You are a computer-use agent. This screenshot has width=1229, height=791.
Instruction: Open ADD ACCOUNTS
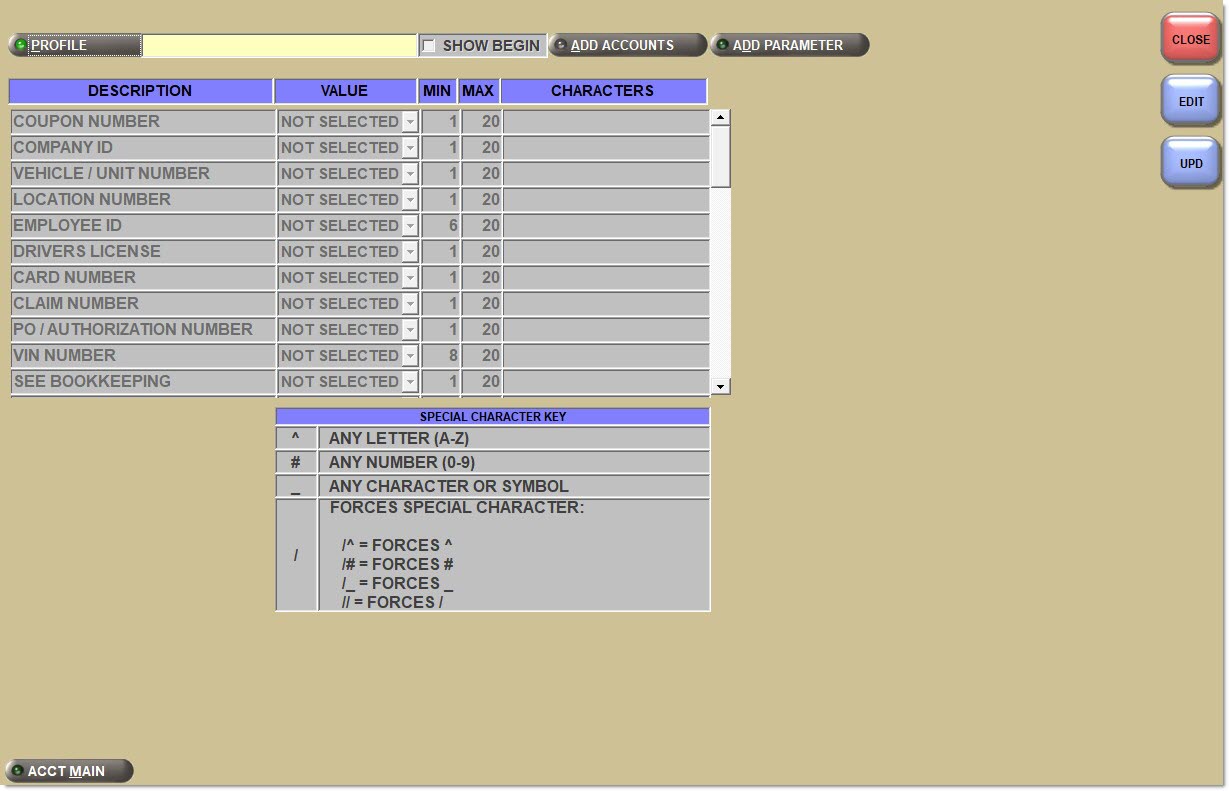[x=628, y=45]
